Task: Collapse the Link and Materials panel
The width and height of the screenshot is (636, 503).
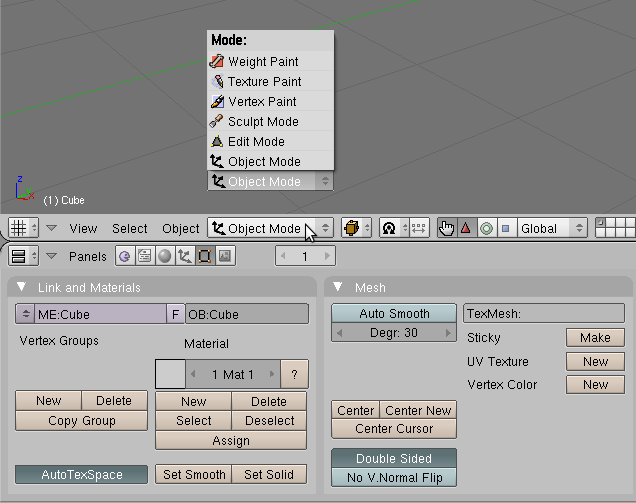Action: [22, 288]
